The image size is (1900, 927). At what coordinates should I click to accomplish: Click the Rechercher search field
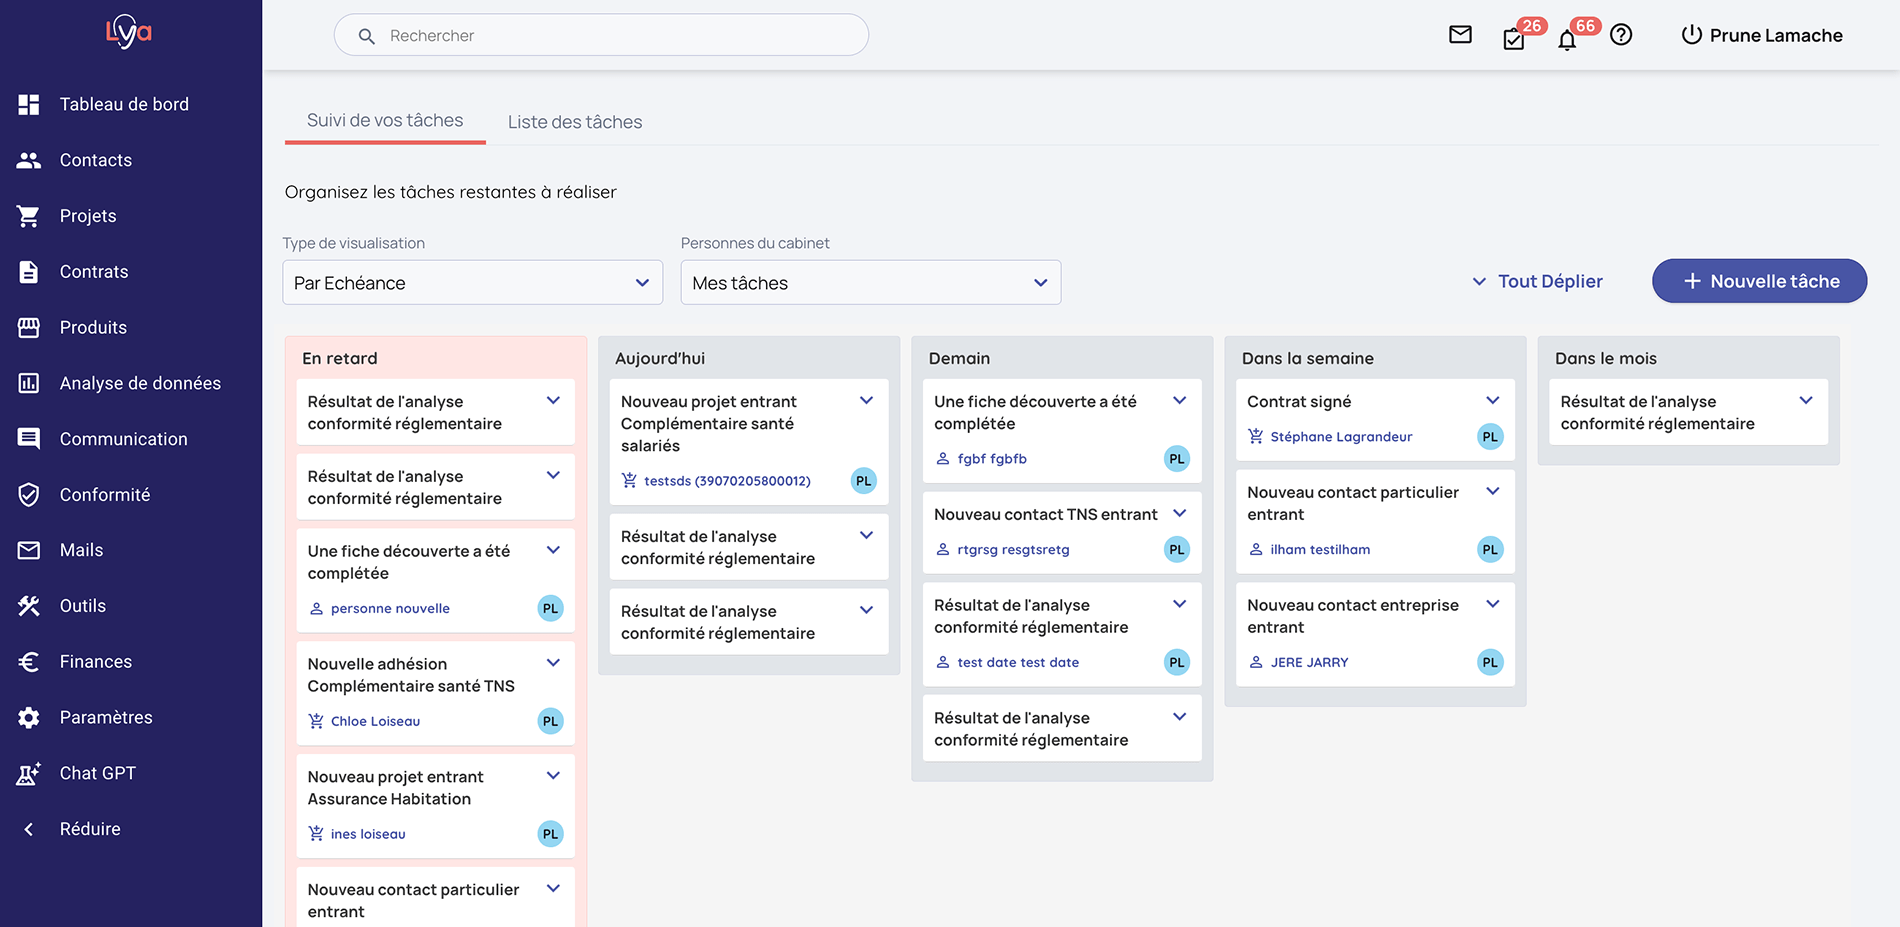pos(601,35)
